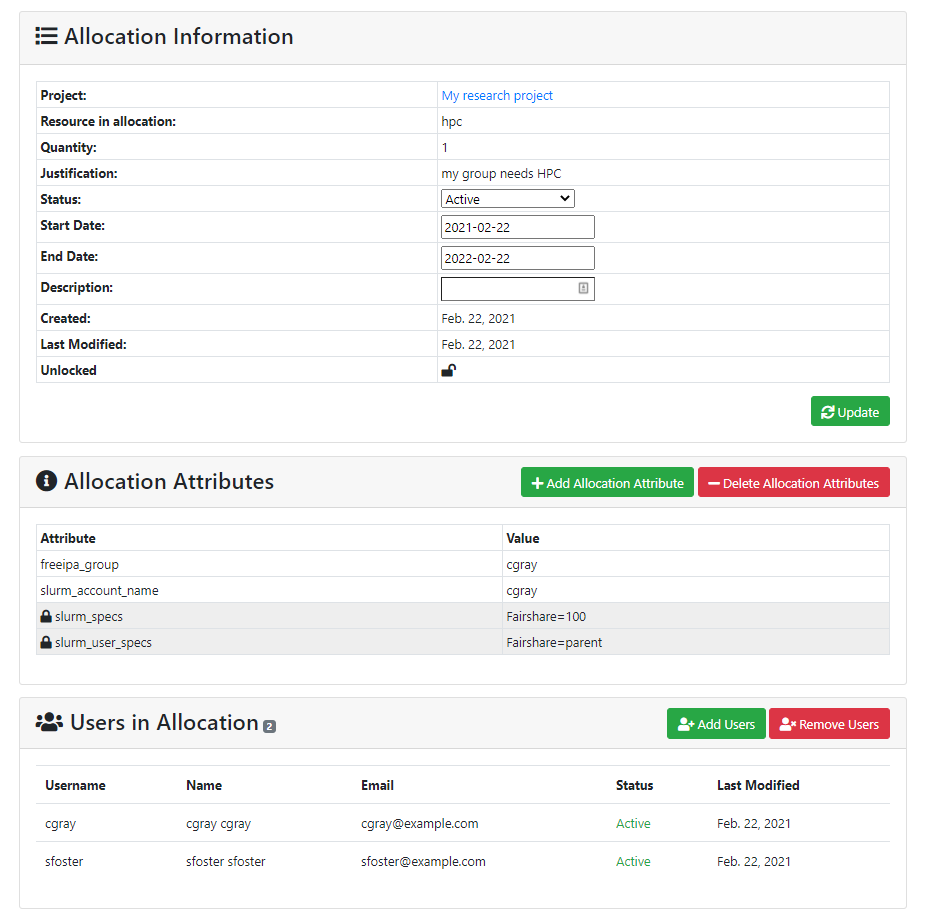Click the Last Modified column header

(x=758, y=785)
